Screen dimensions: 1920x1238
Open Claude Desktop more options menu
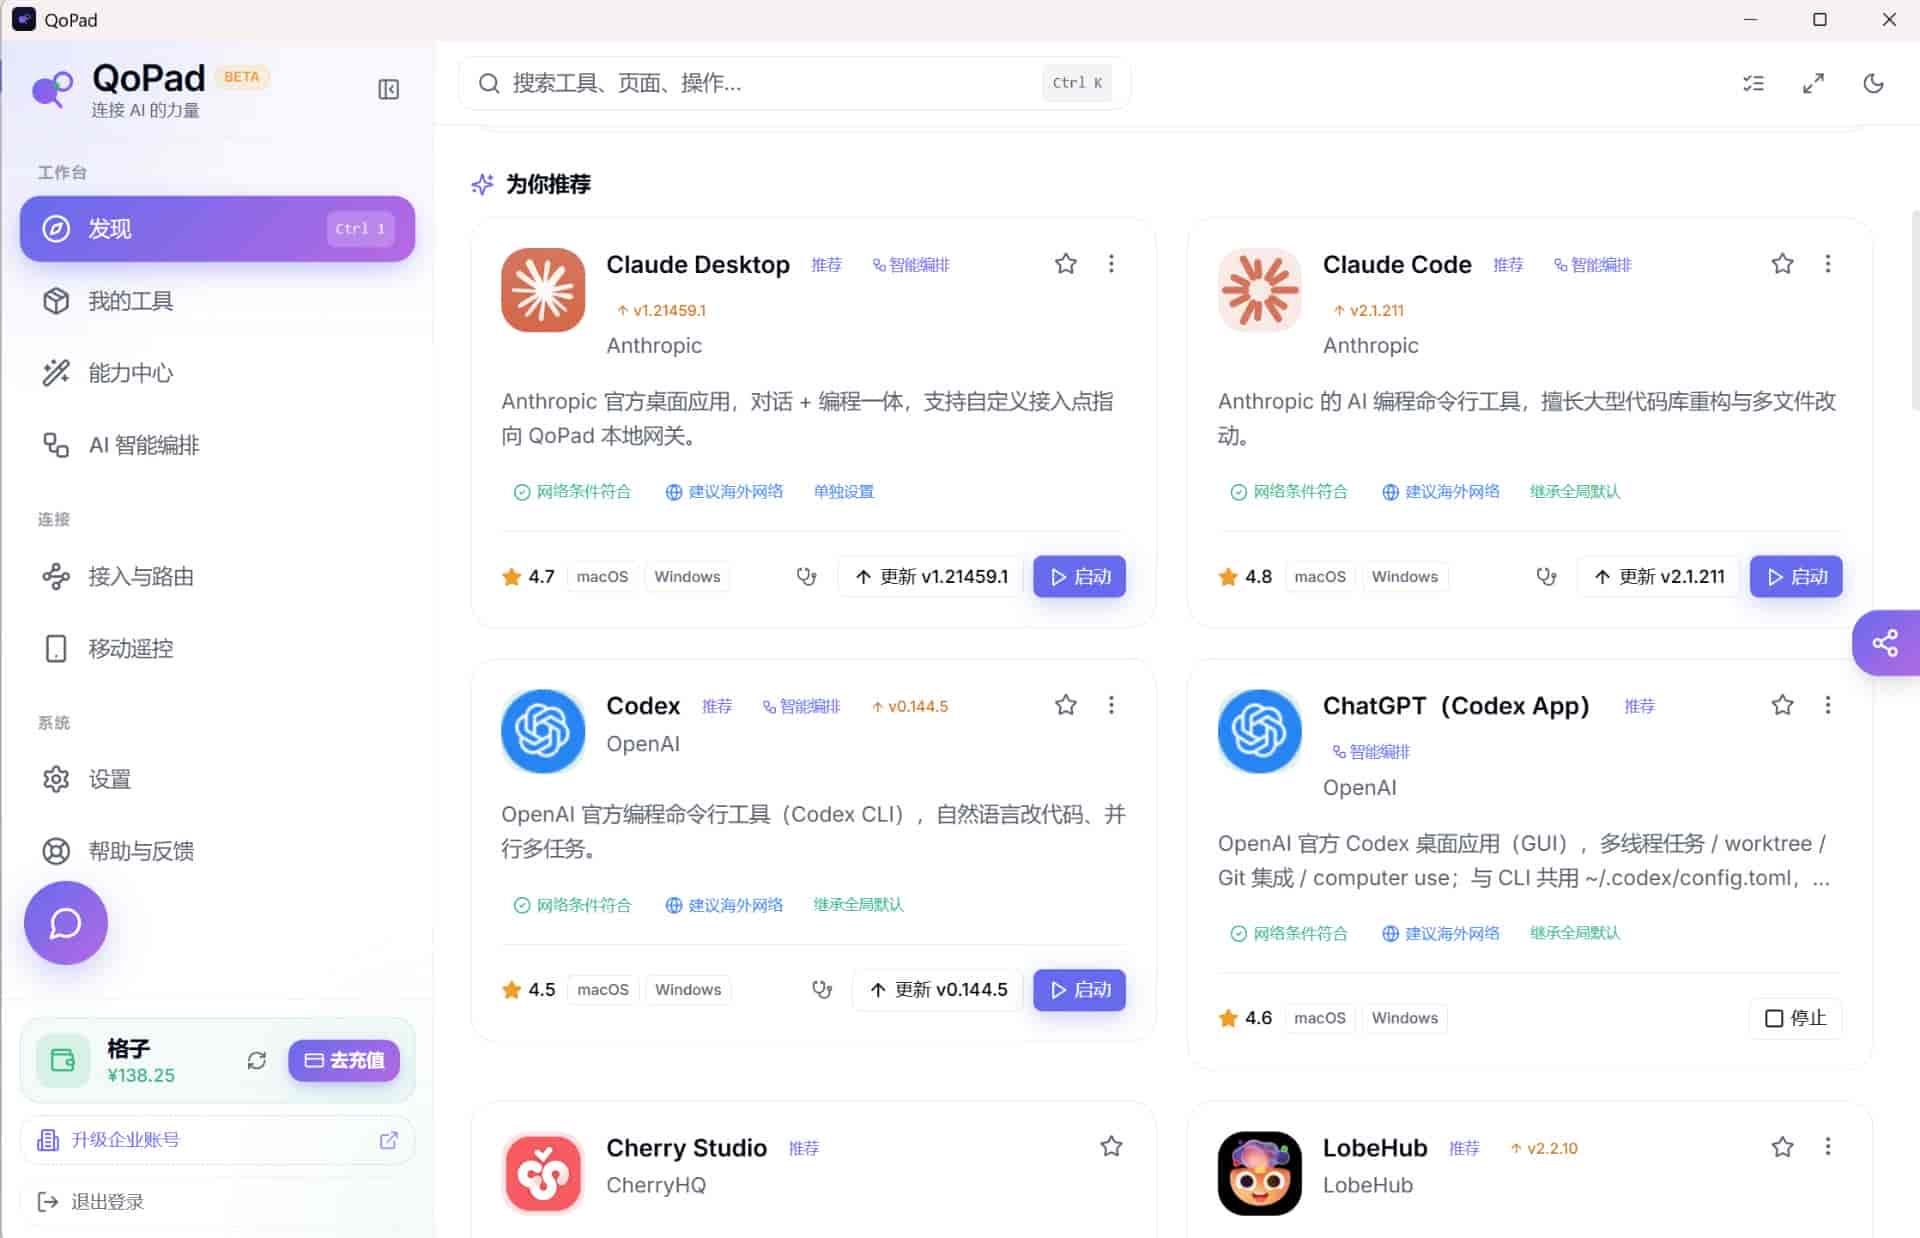1111,264
